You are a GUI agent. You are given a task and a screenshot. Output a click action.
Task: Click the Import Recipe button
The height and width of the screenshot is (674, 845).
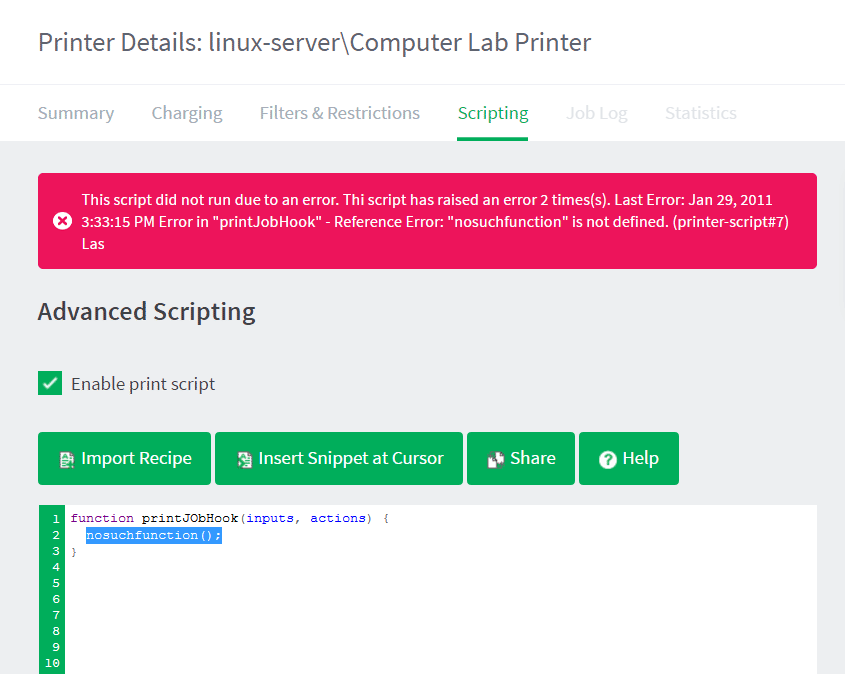[124, 458]
